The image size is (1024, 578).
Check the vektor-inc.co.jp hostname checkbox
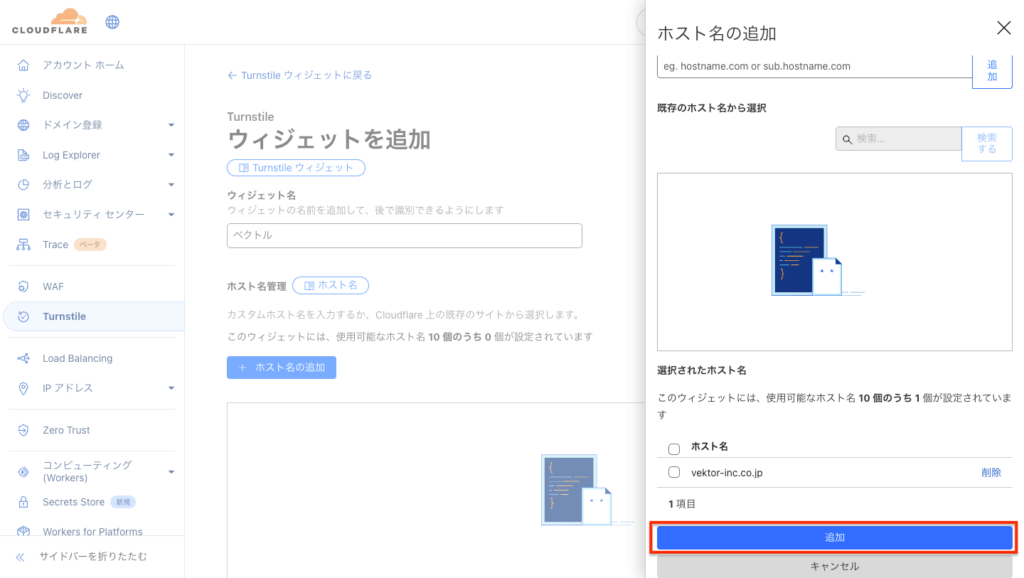pos(674,472)
